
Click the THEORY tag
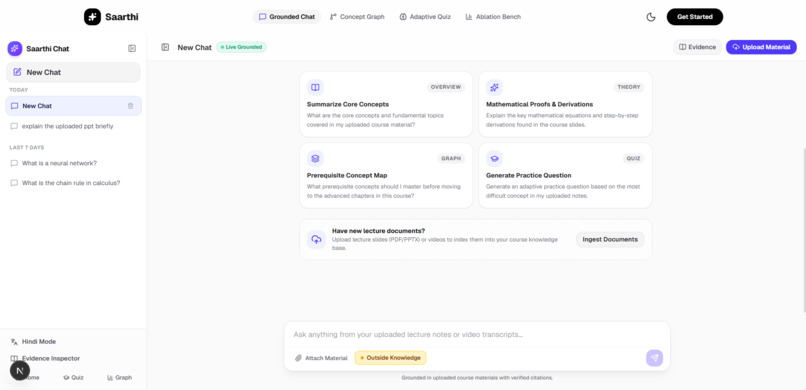[x=629, y=87]
